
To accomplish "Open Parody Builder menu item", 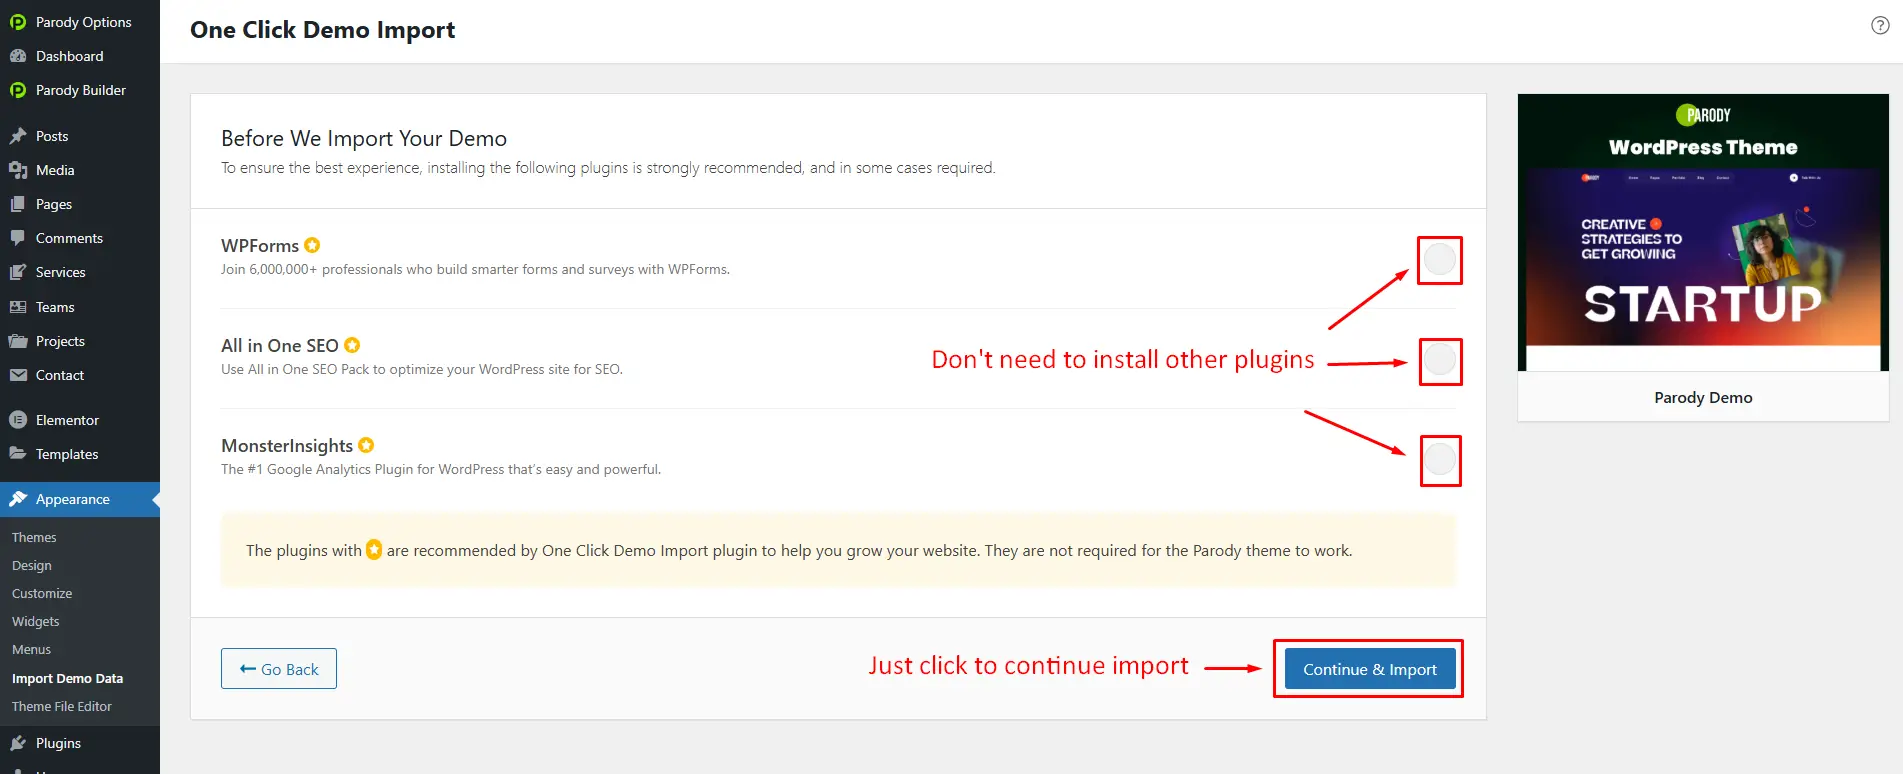I will pyautogui.click(x=80, y=90).
